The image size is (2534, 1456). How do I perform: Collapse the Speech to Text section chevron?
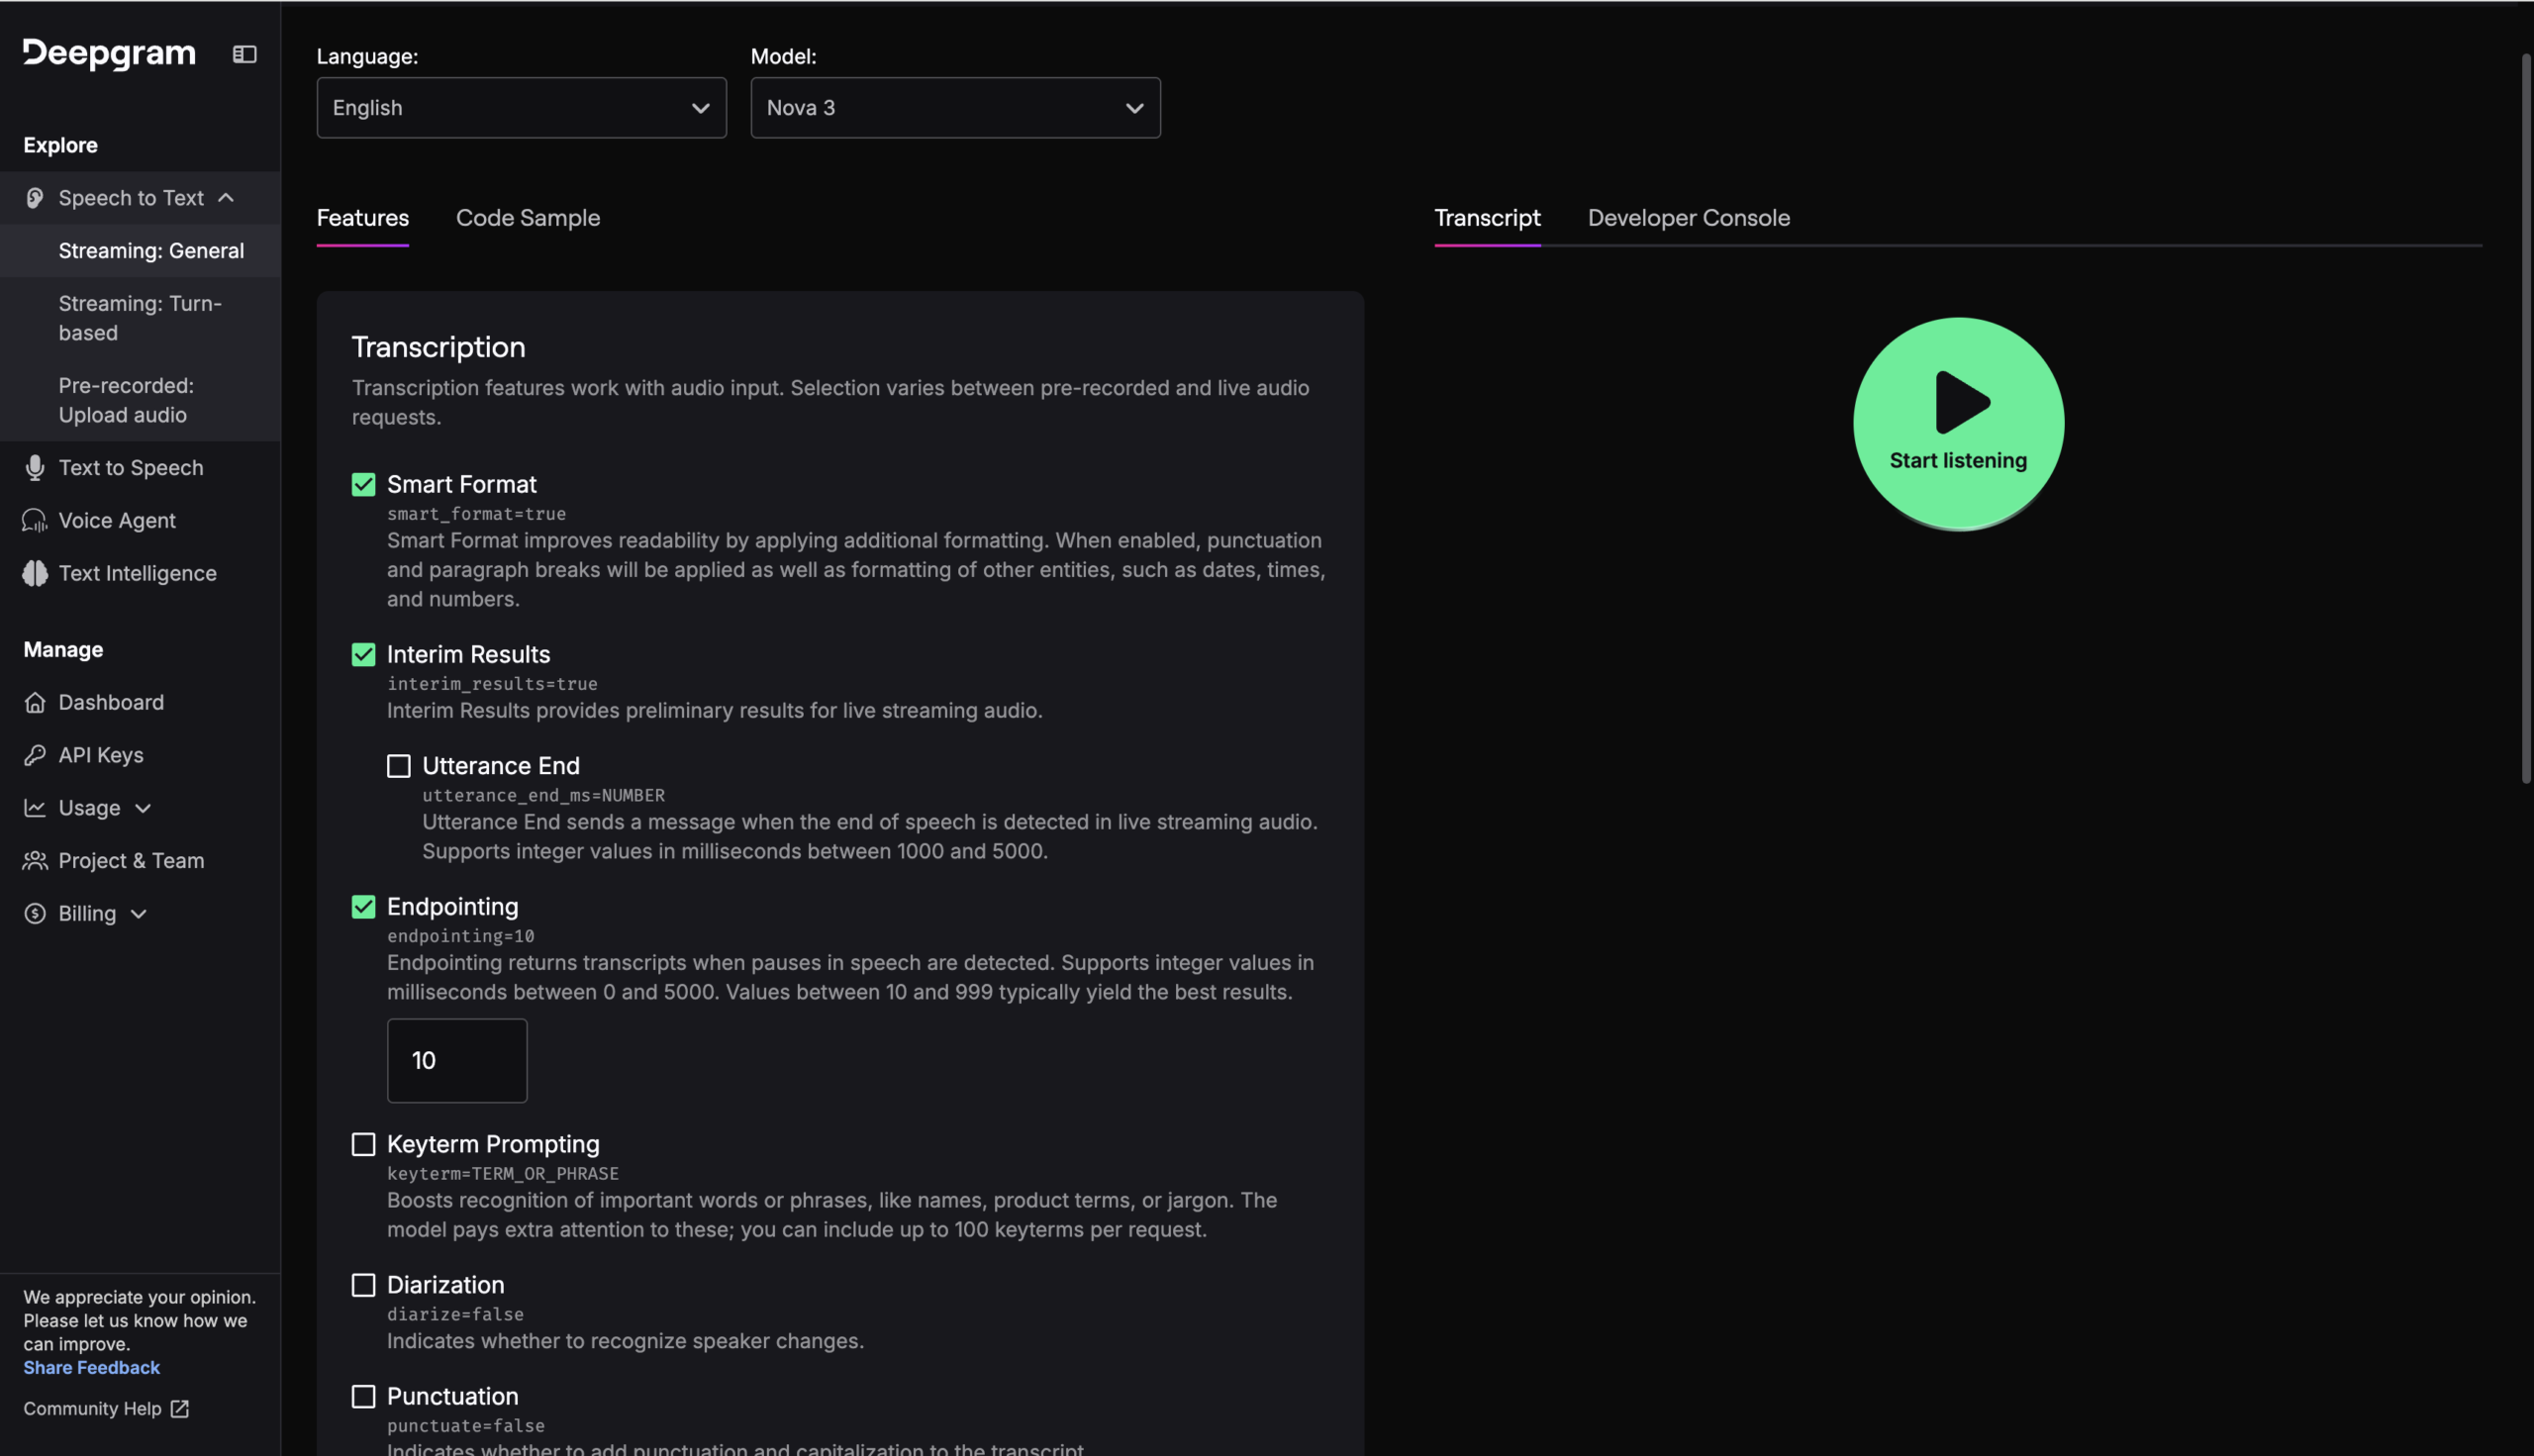tap(226, 198)
